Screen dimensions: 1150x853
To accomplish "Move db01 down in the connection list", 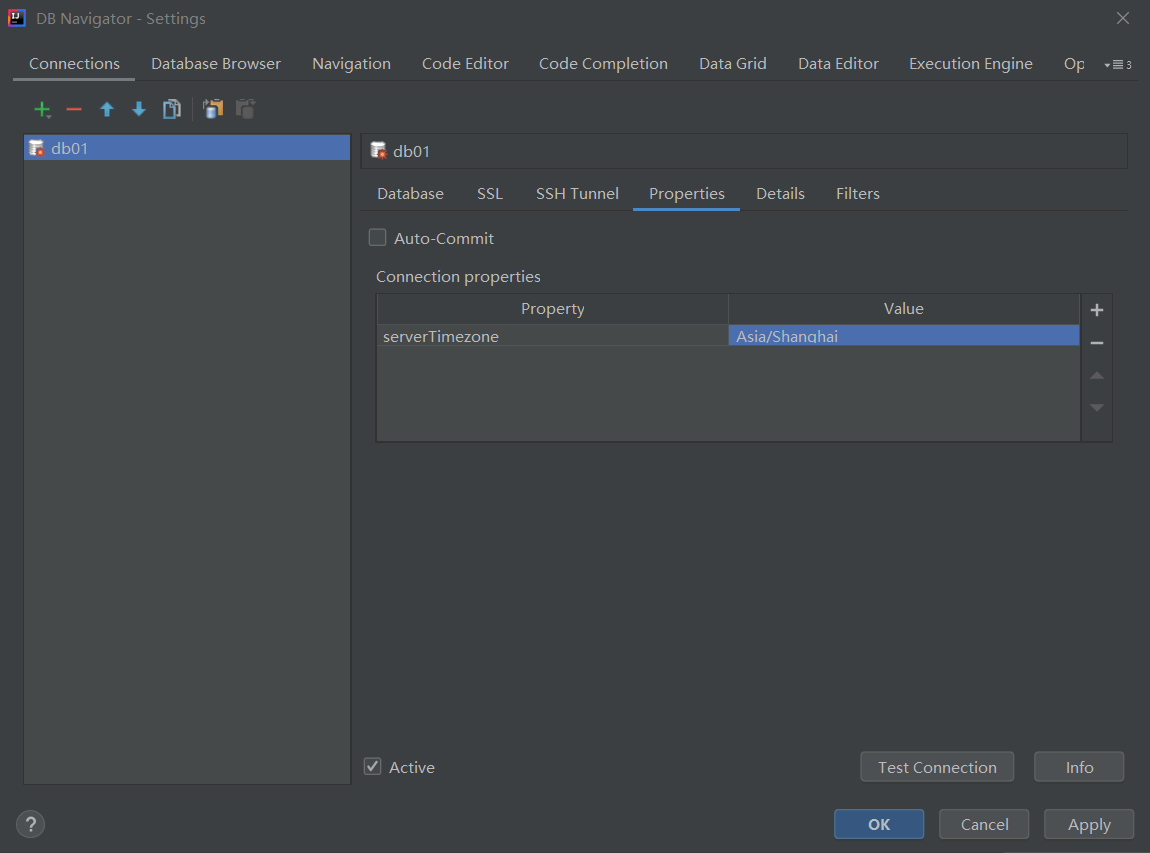I will pyautogui.click(x=138, y=110).
